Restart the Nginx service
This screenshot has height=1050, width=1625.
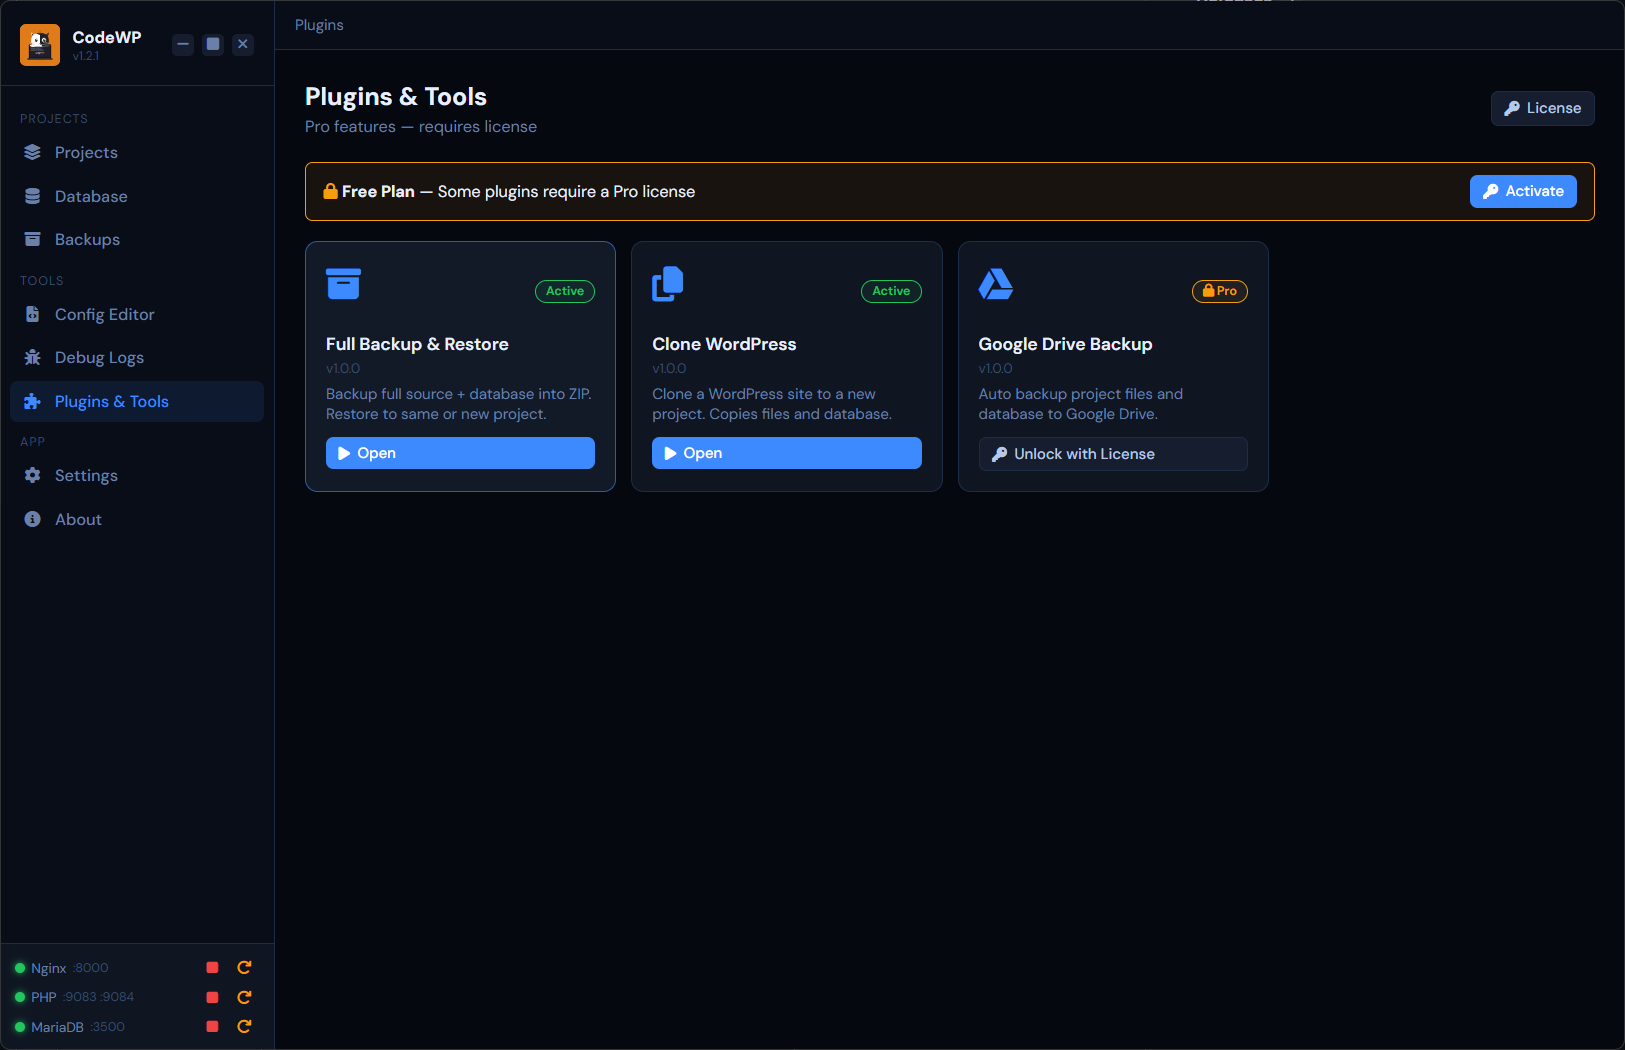click(x=244, y=967)
